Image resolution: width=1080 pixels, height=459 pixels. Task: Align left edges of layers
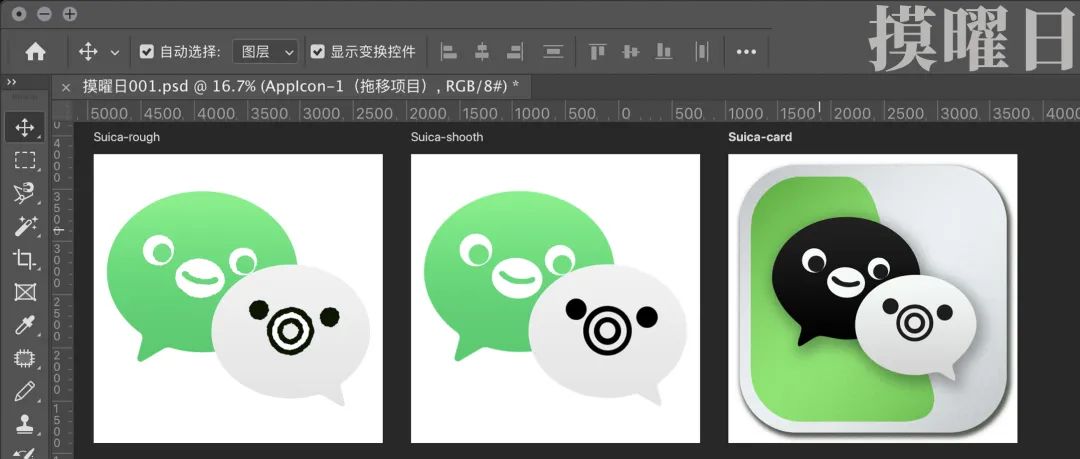[x=449, y=52]
